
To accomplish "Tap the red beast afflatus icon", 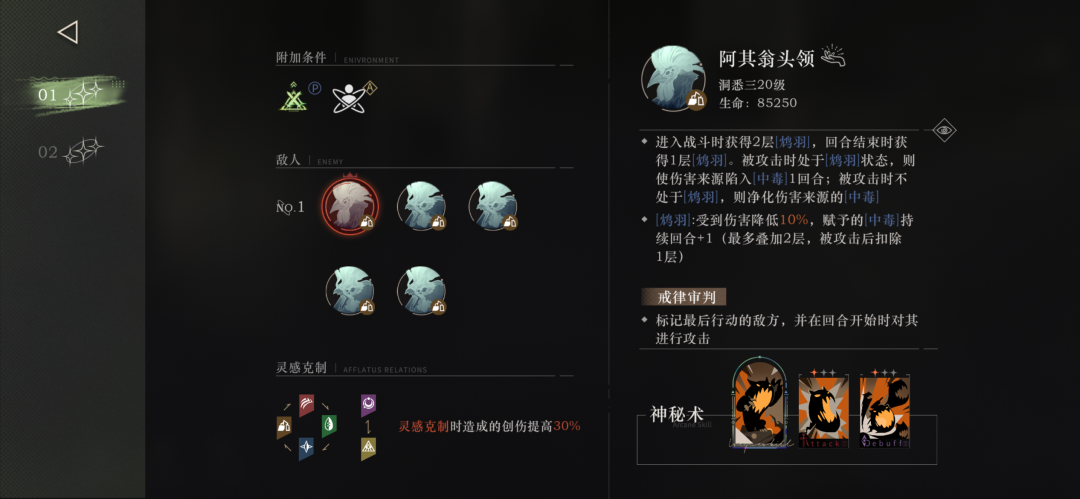I will 307,405.
